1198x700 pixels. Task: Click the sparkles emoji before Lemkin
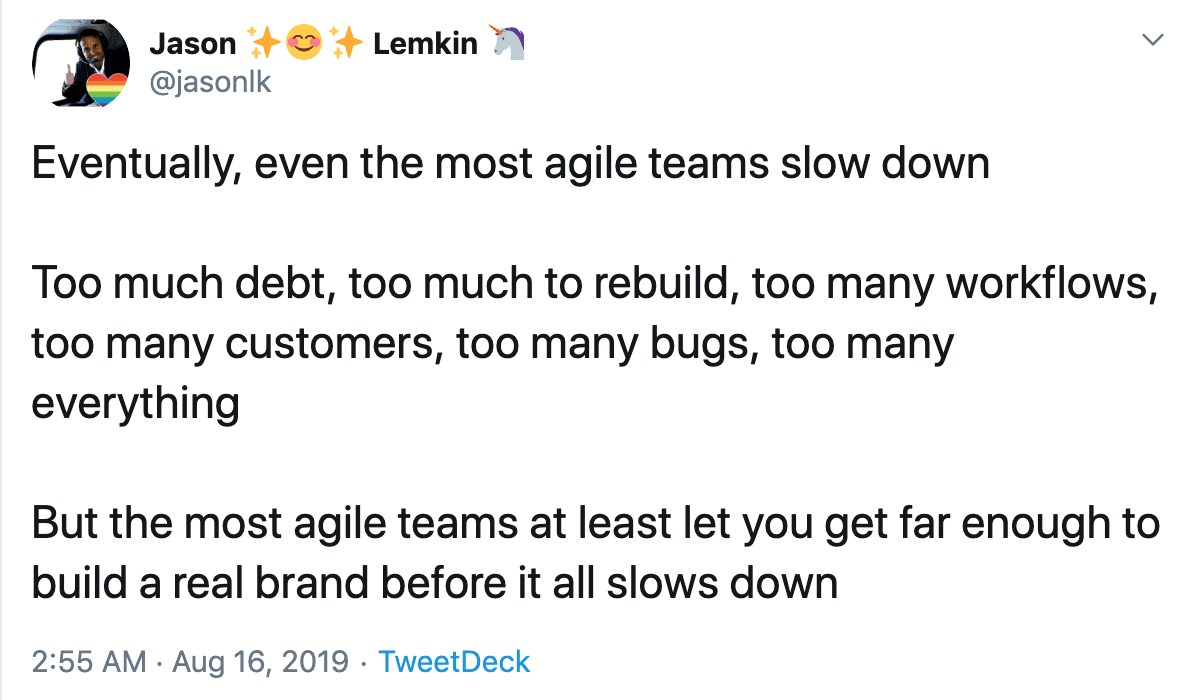[x=345, y=43]
